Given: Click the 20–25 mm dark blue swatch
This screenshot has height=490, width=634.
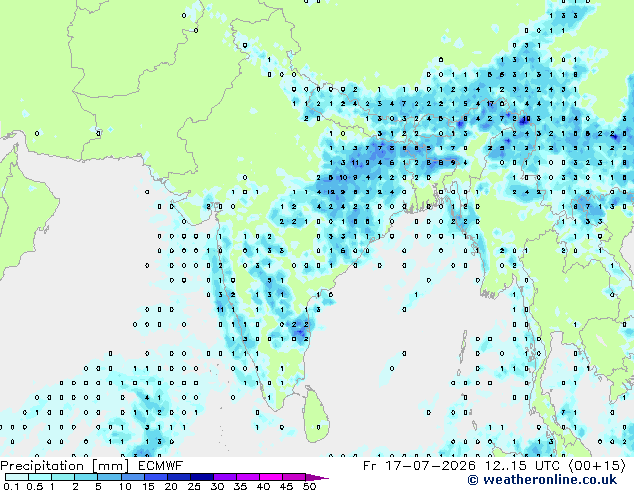Looking at the screenshot, I should click(178, 477).
